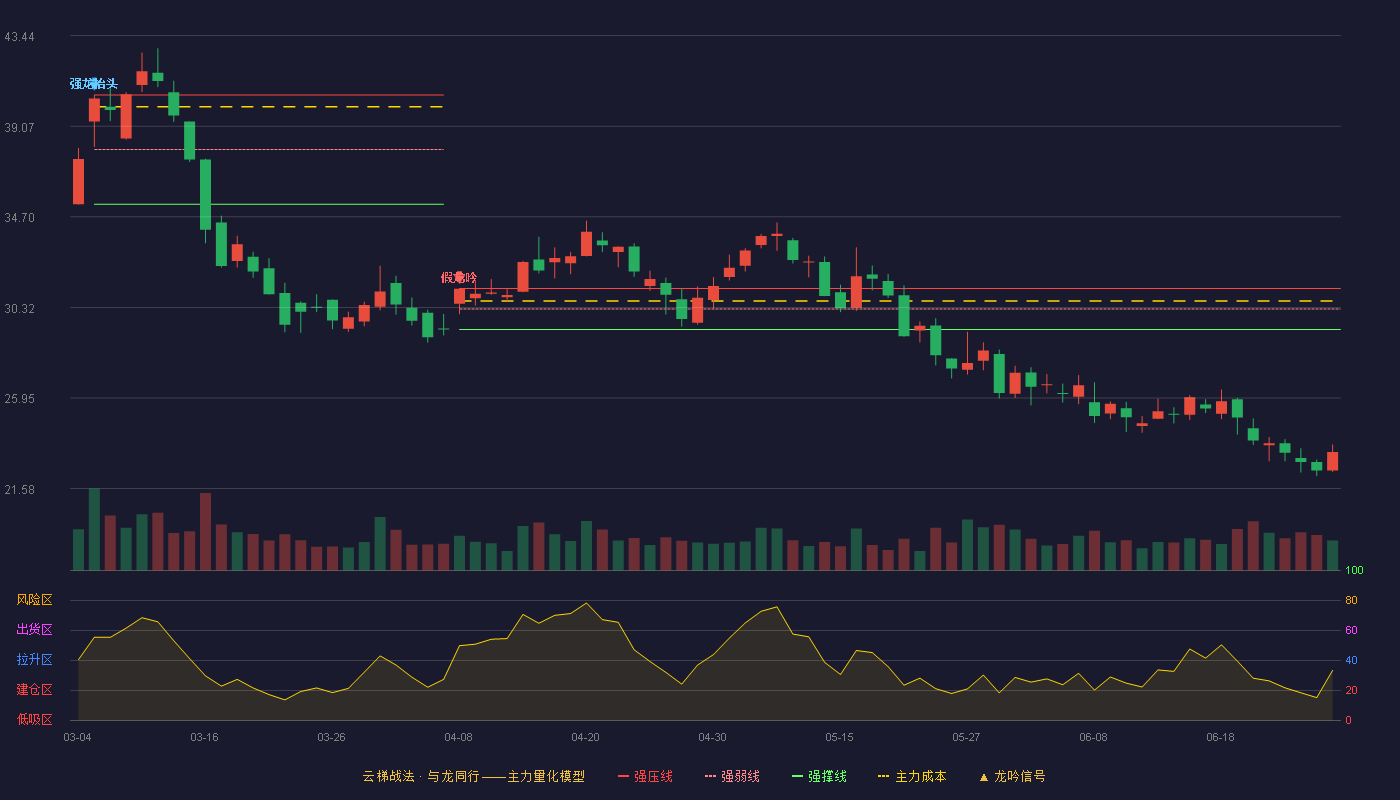Toggle the 强撑线 legend entry
This screenshot has height=800, width=1400.
[x=819, y=776]
